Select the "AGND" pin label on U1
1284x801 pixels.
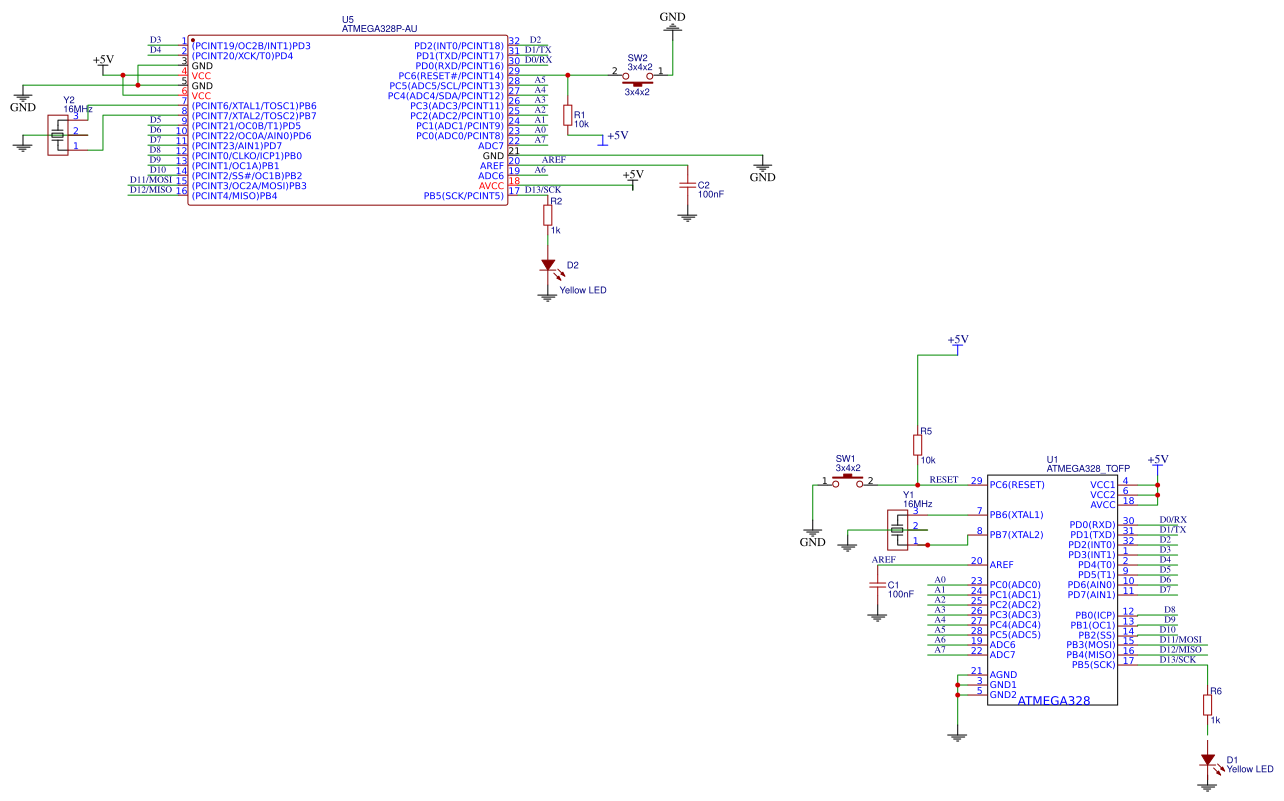(x=1003, y=675)
